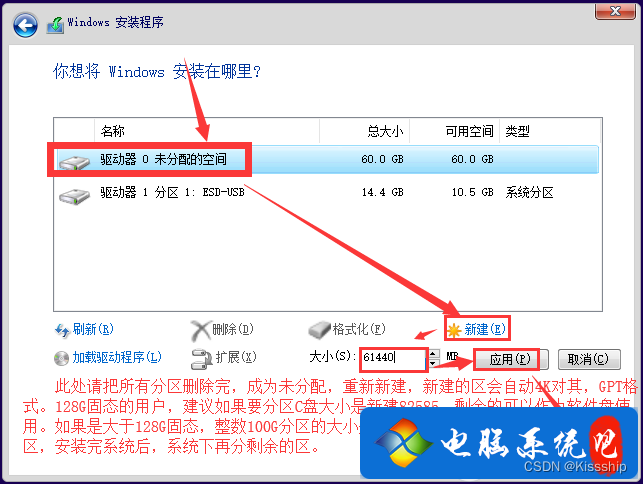Click the 60.0 GB free space of Drive 0
This screenshot has width=643, height=484.
472,159
